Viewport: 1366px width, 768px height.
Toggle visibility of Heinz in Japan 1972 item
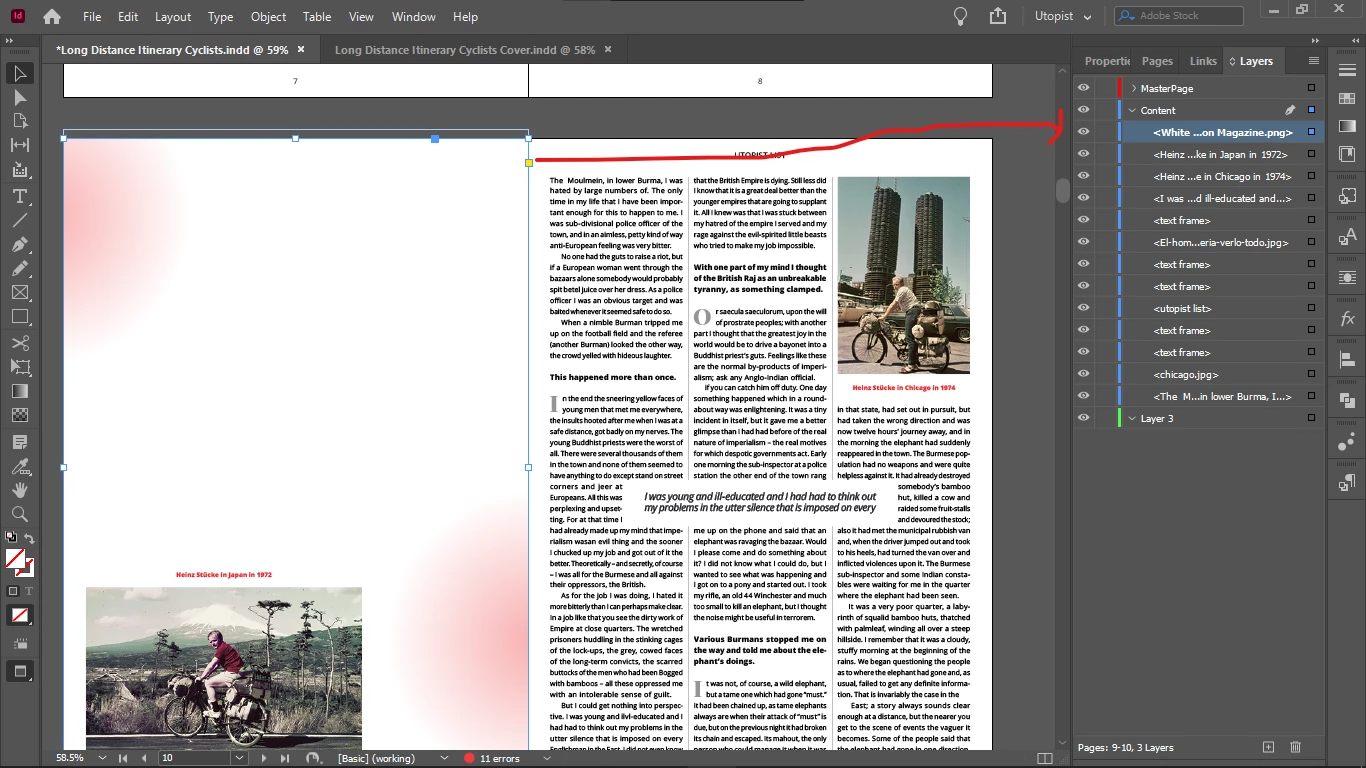pos(1083,154)
